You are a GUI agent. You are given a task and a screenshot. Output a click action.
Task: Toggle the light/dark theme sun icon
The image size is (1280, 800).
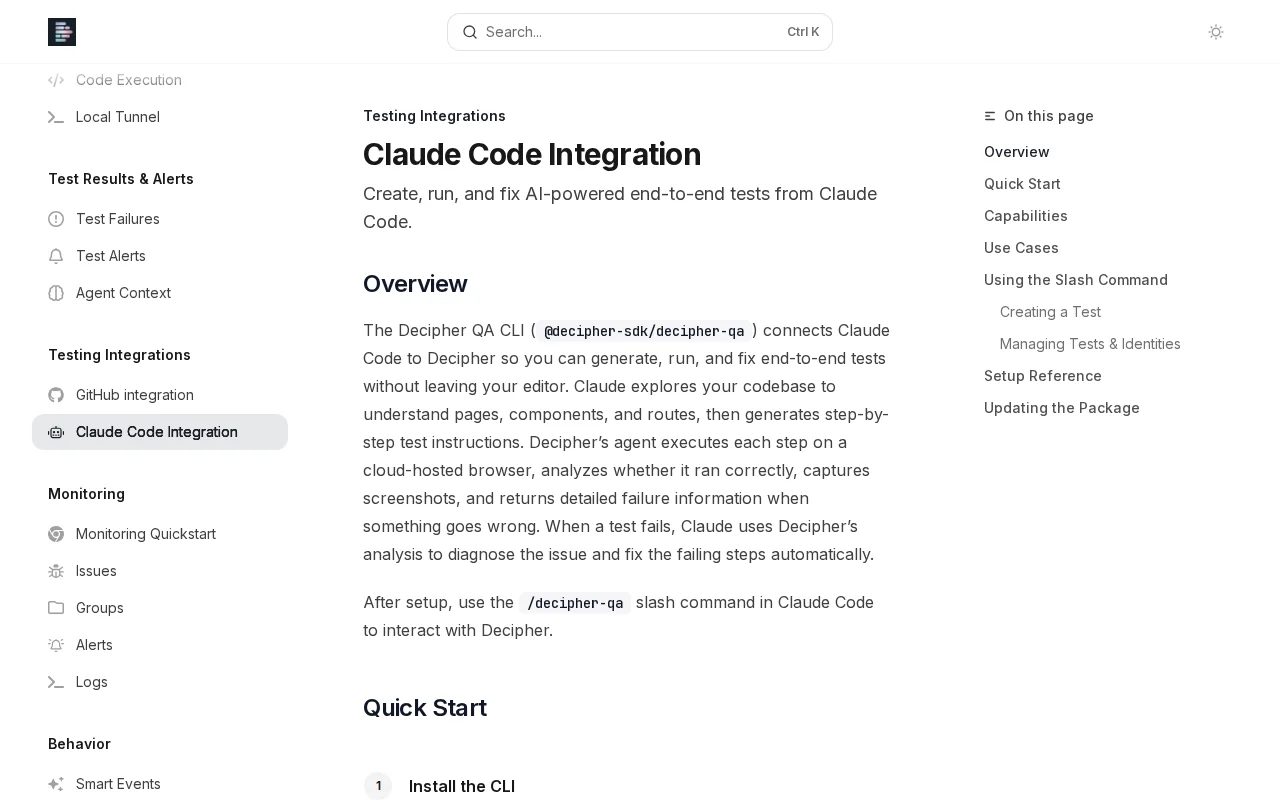(x=1216, y=32)
